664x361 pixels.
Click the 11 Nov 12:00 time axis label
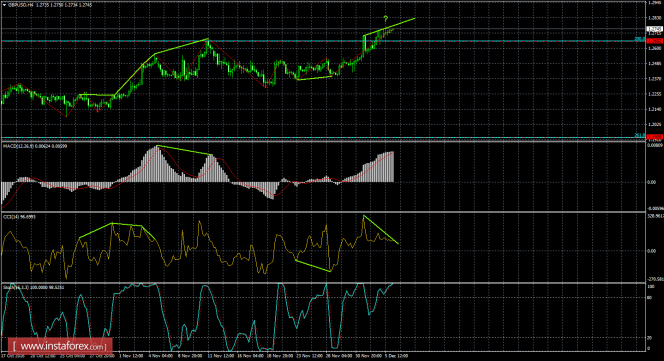(x=221, y=356)
